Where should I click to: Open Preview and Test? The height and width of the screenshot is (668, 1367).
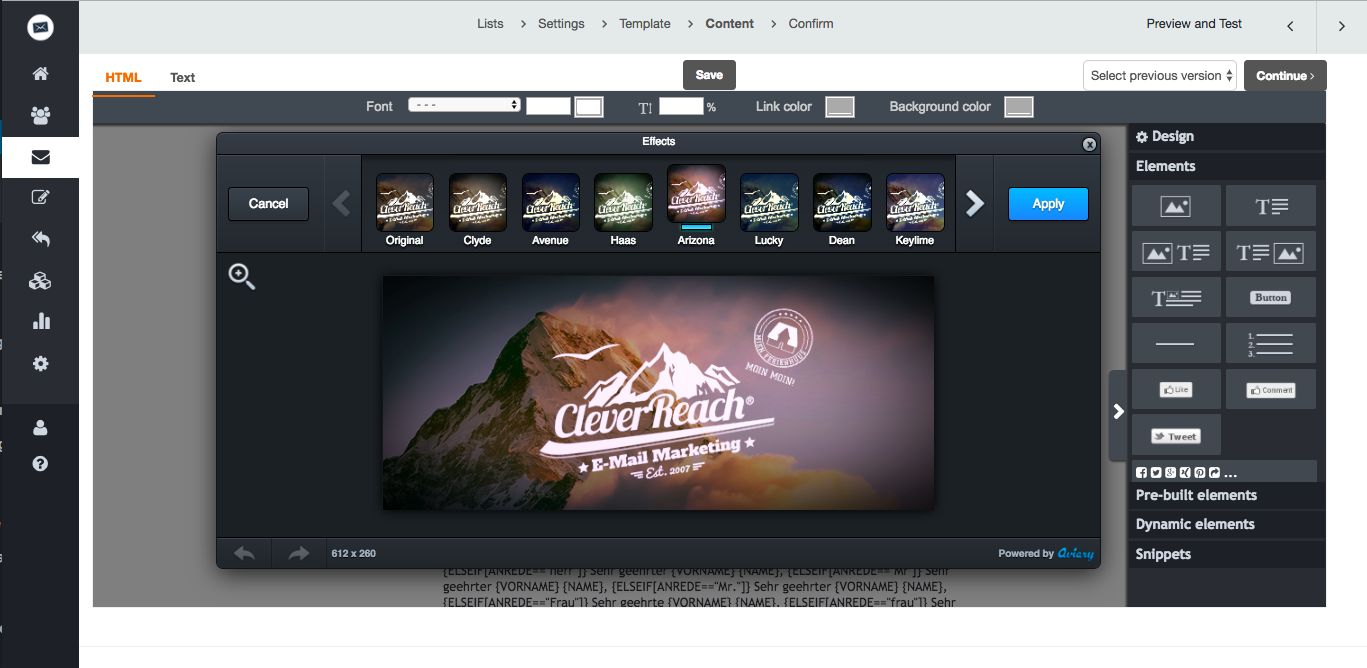coord(1194,24)
